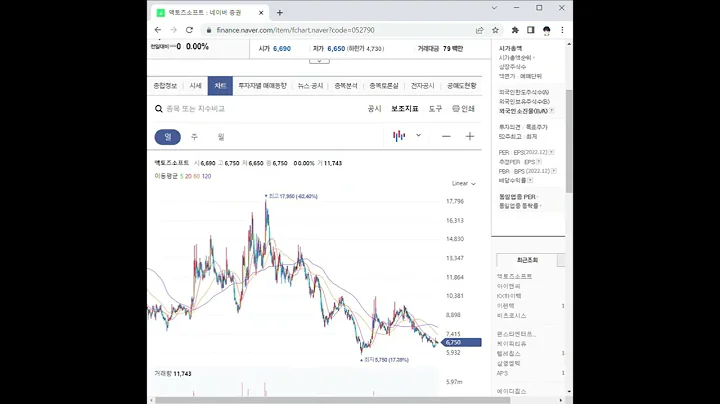Image resolution: width=720 pixels, height=404 pixels.
Task: Open the Chrome three-dot menu
Action: coord(562,30)
